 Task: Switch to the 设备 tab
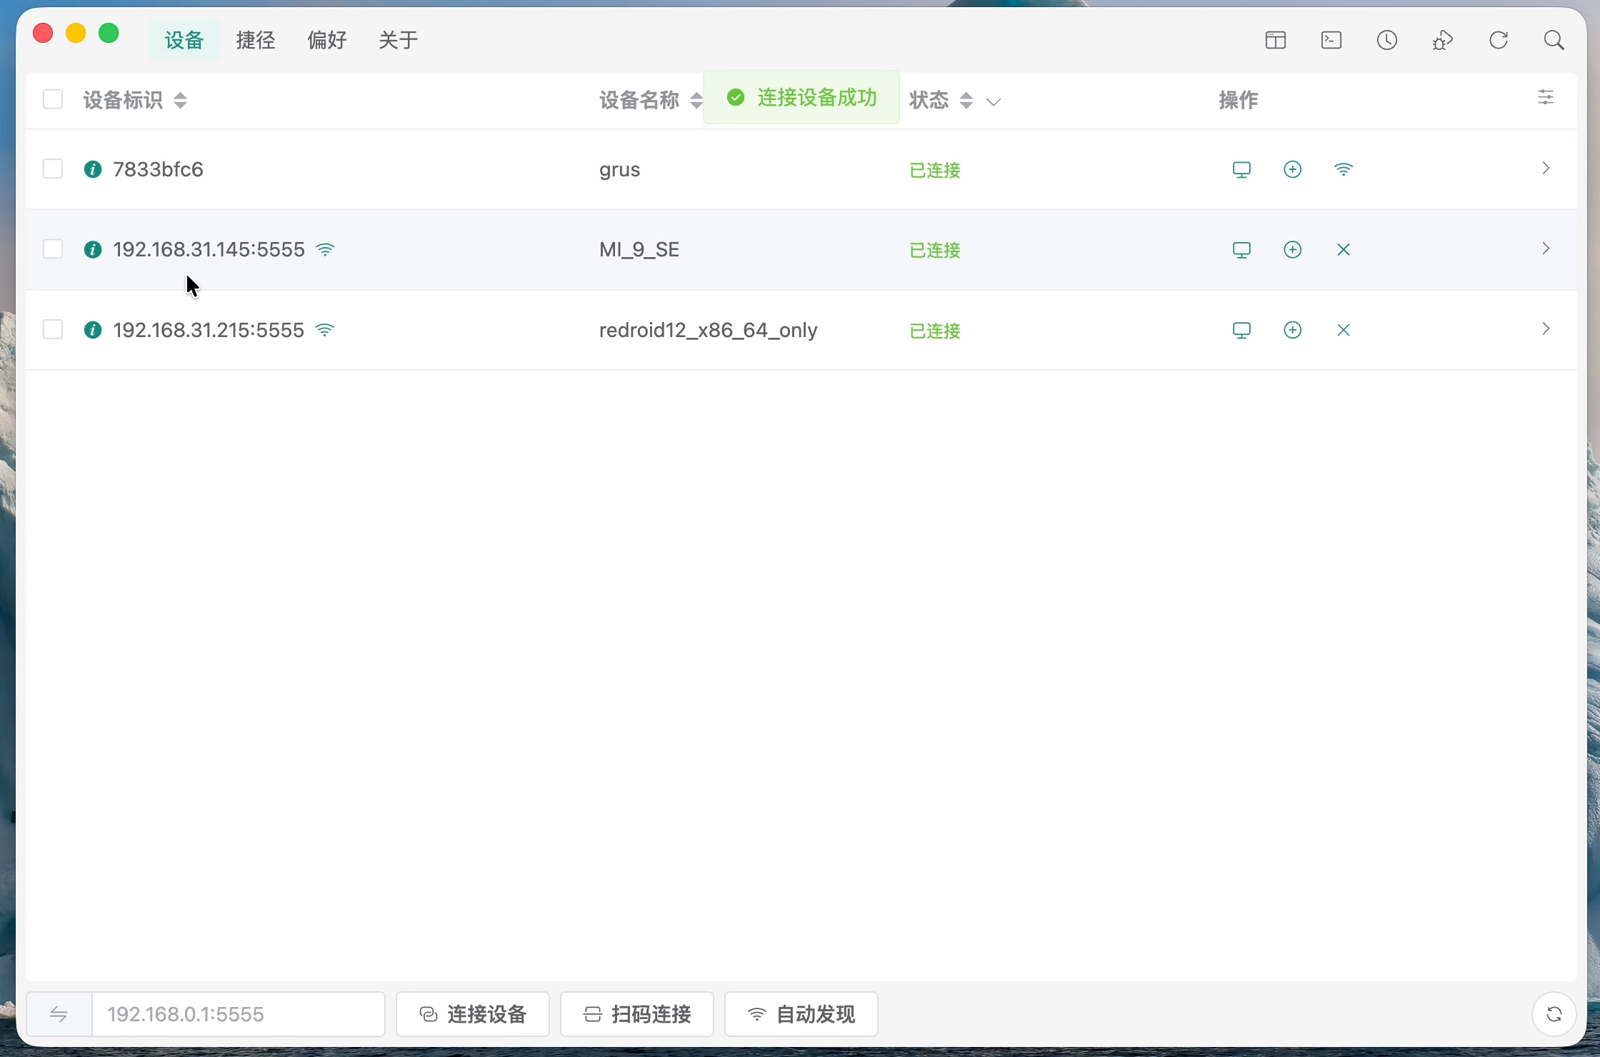(x=184, y=40)
